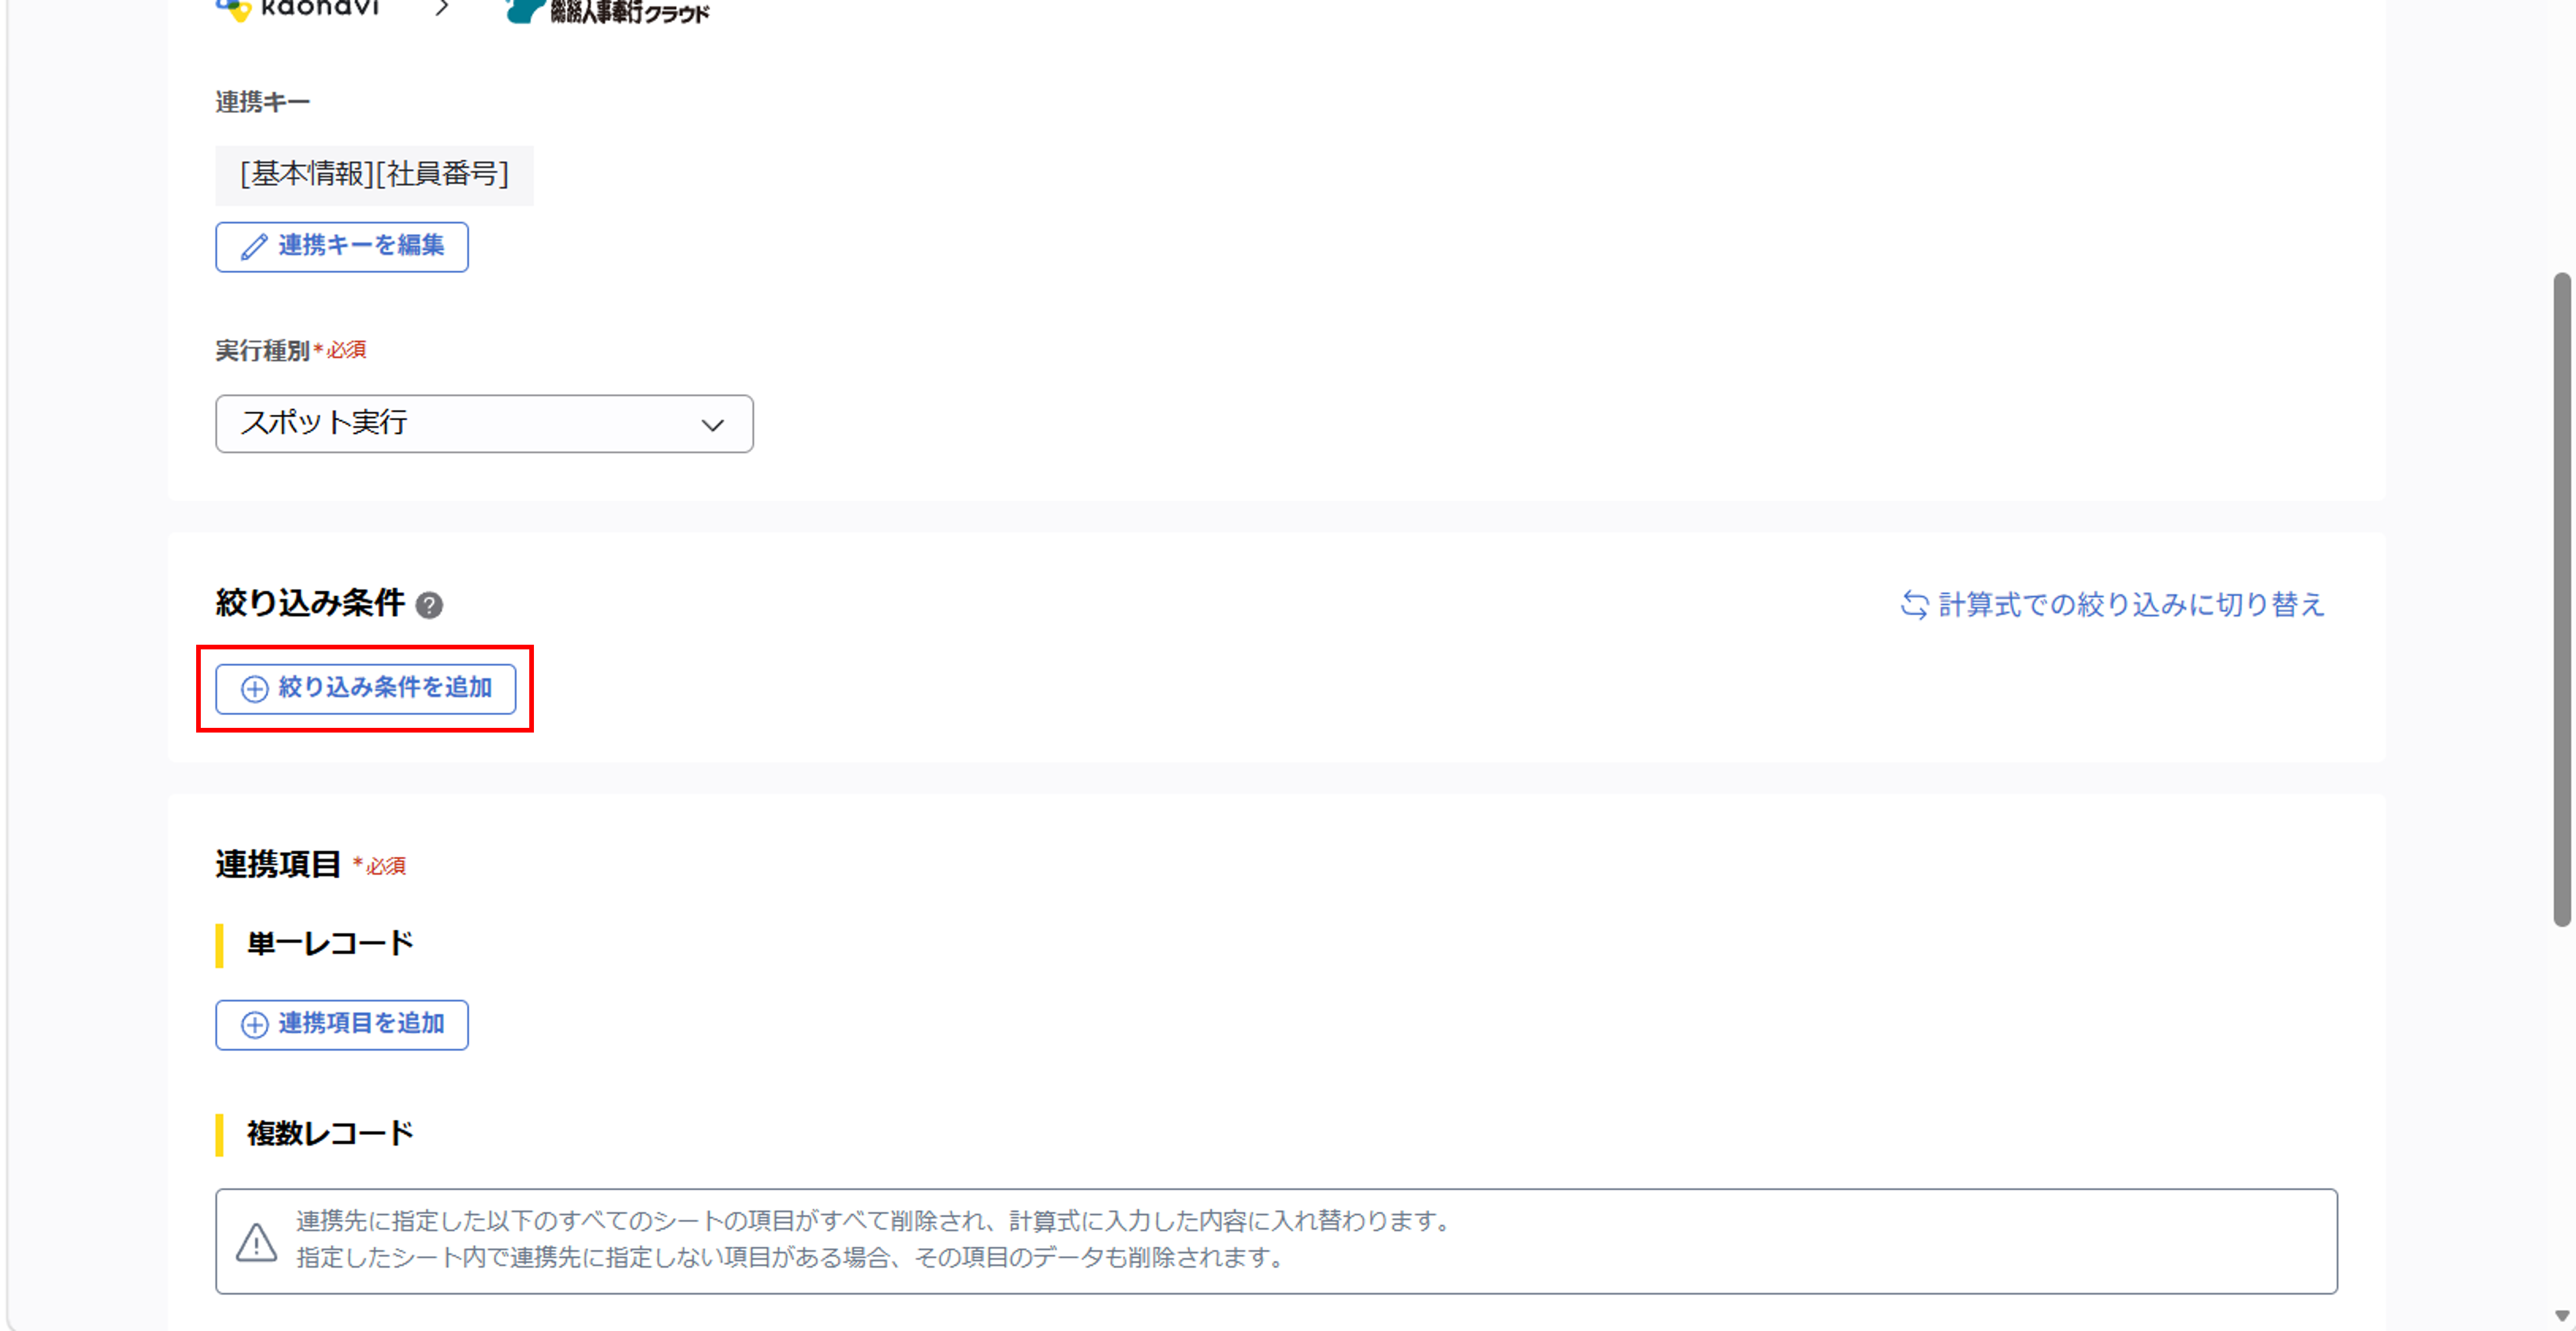Click the arrow between kaonavi and 奉行クラウド logos
The width and height of the screenshot is (2576, 1331).
(442, 9)
